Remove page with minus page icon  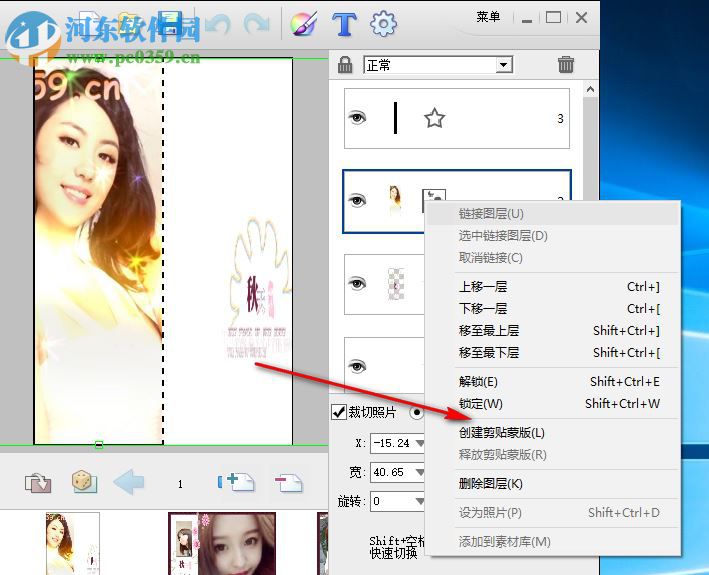point(288,482)
